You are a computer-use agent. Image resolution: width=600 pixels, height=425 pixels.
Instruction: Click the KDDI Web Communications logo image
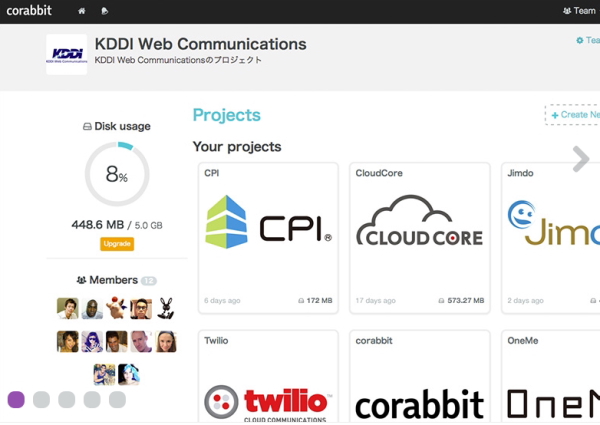click(66, 54)
